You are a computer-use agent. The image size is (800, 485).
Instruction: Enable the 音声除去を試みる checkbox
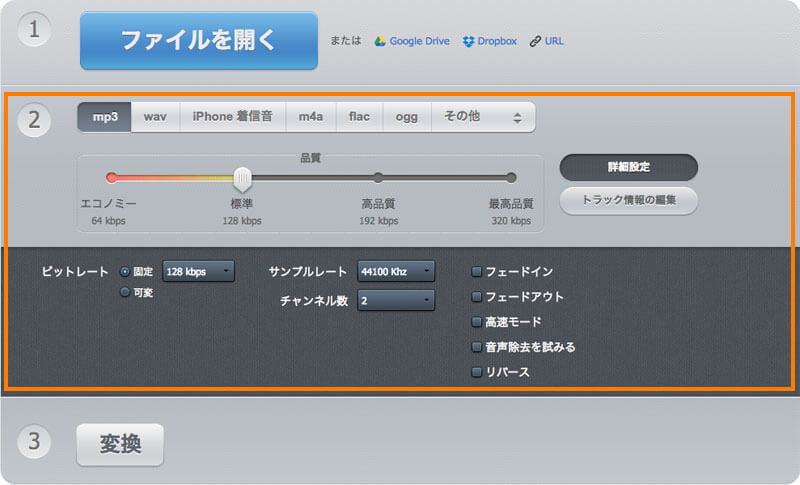click(x=477, y=347)
